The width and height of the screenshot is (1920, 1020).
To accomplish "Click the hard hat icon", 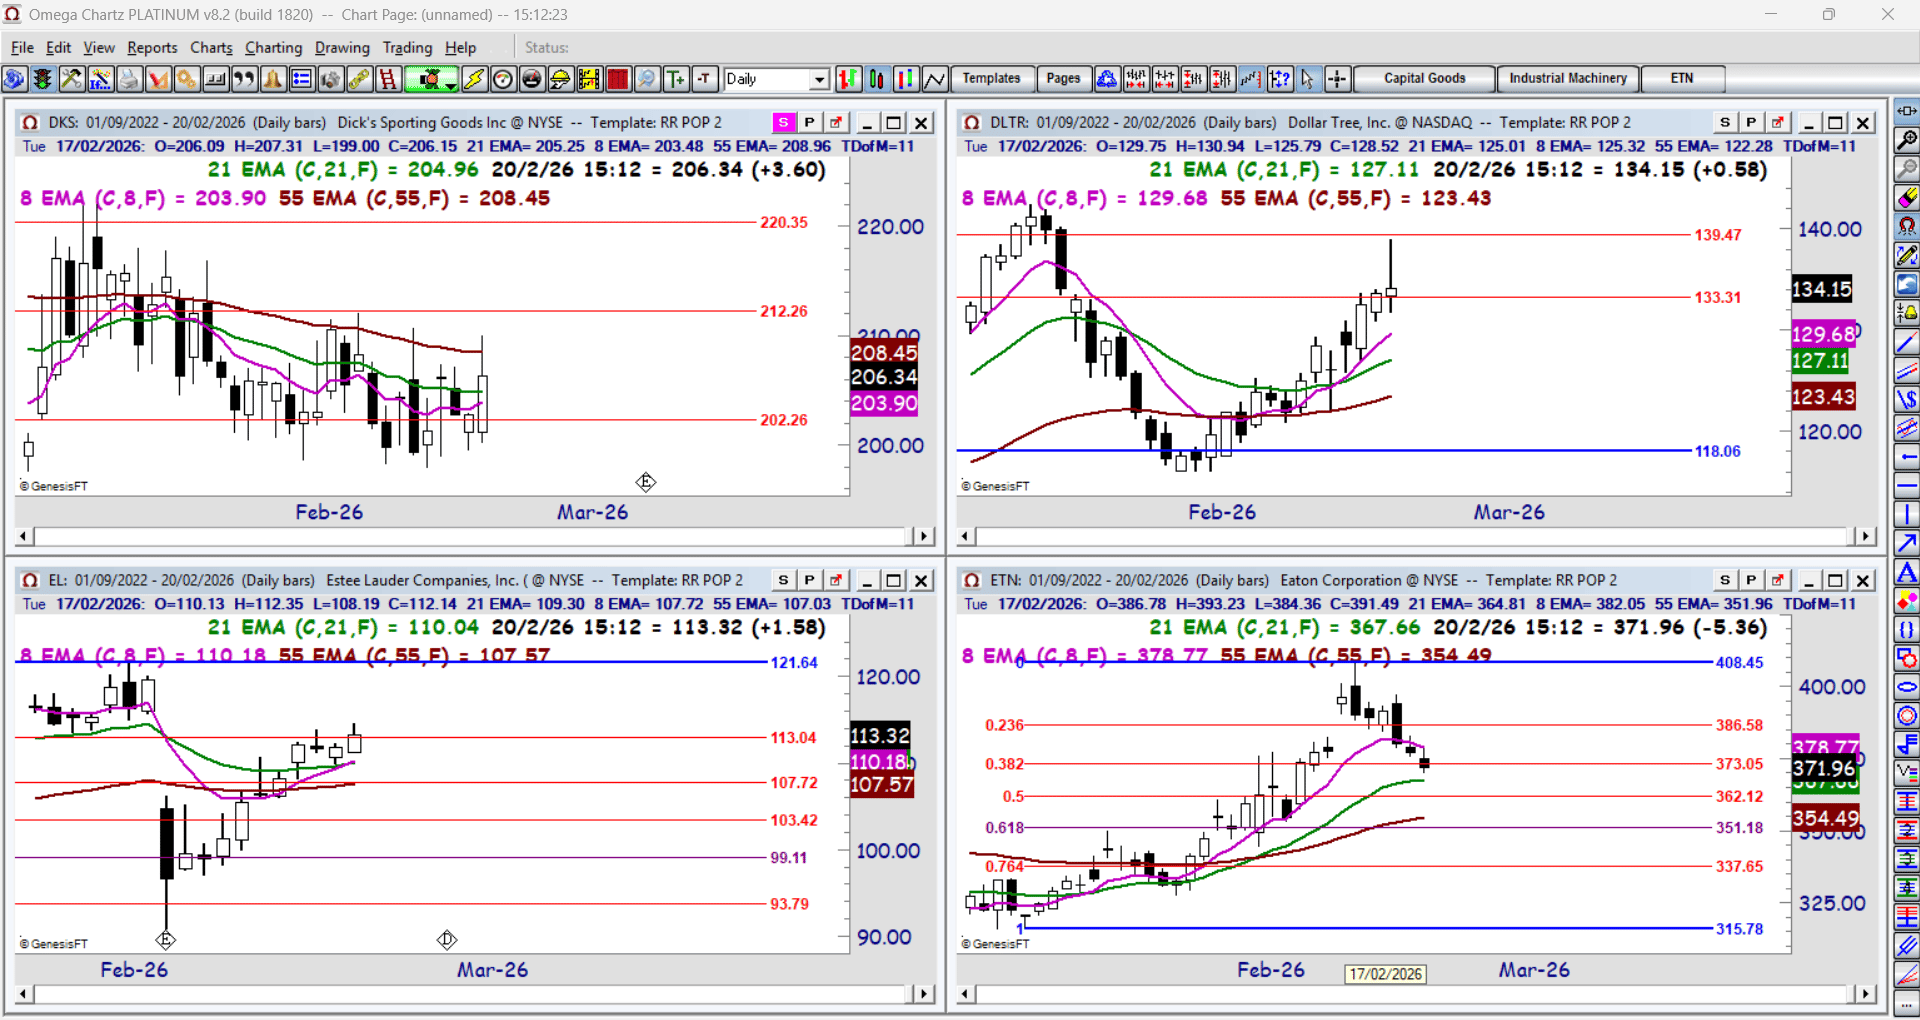I will pyautogui.click(x=561, y=79).
